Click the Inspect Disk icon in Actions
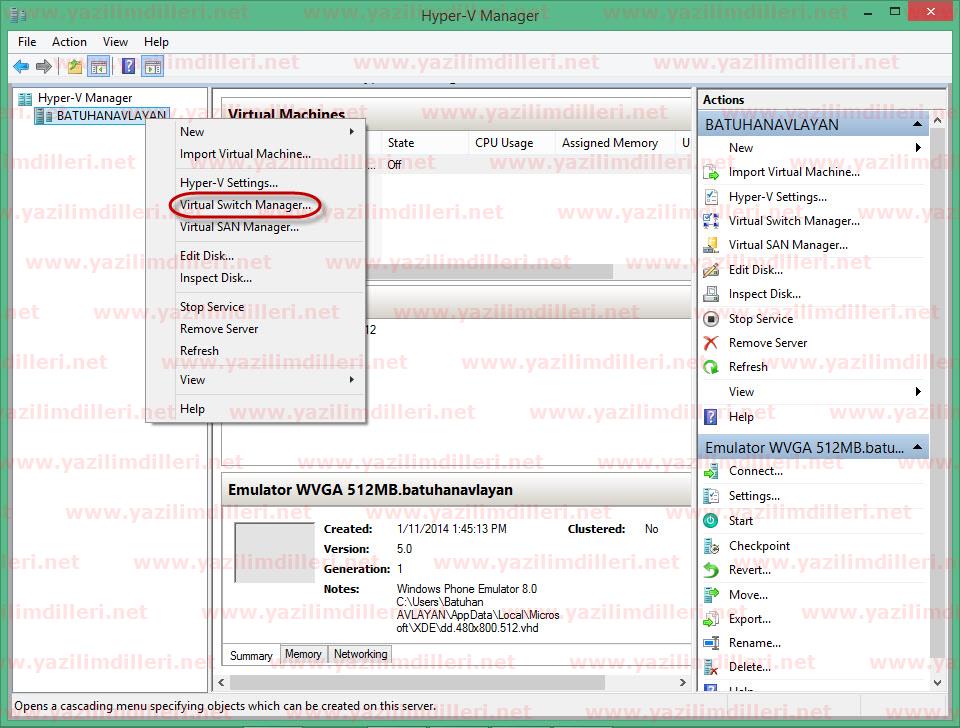960x728 pixels. click(711, 295)
